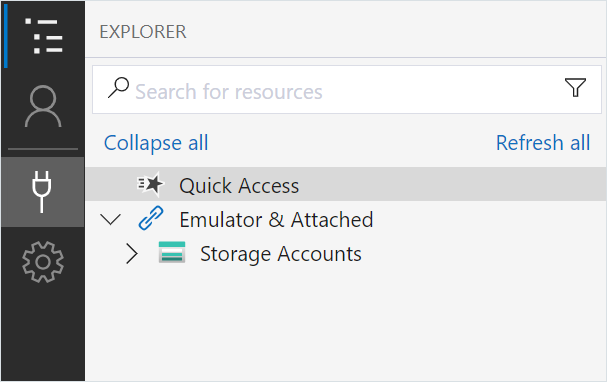This screenshot has width=607, height=382.
Task: Click the Collapse all link
Action: [x=156, y=143]
